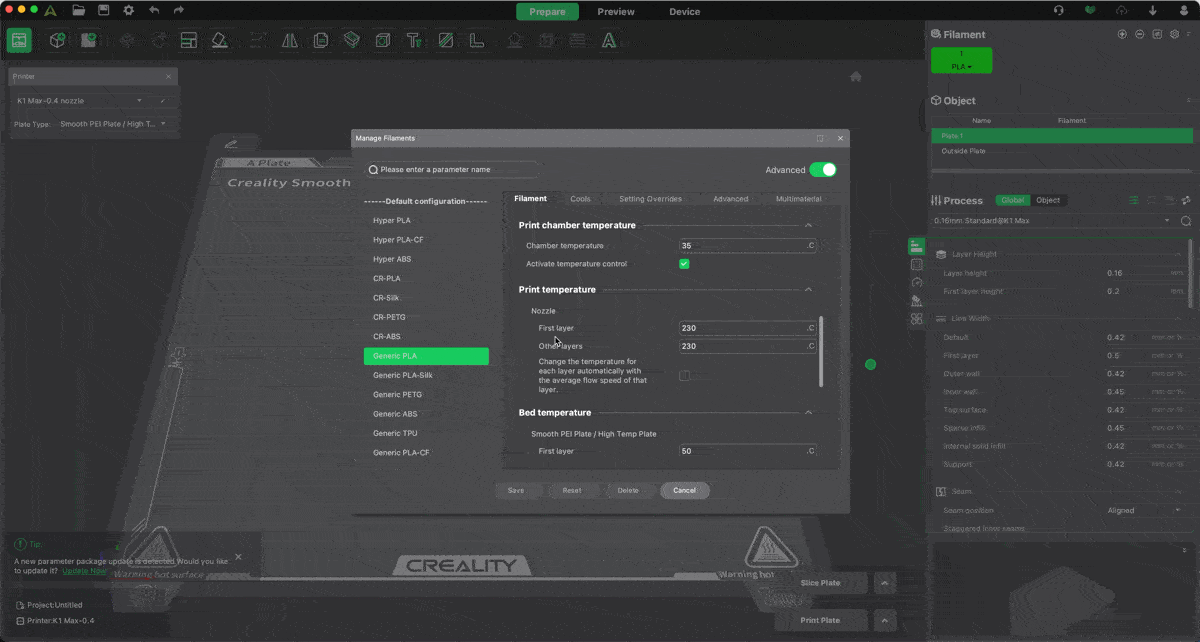
Task: Collapse the Print chamber temperature section
Action: pos(808,226)
